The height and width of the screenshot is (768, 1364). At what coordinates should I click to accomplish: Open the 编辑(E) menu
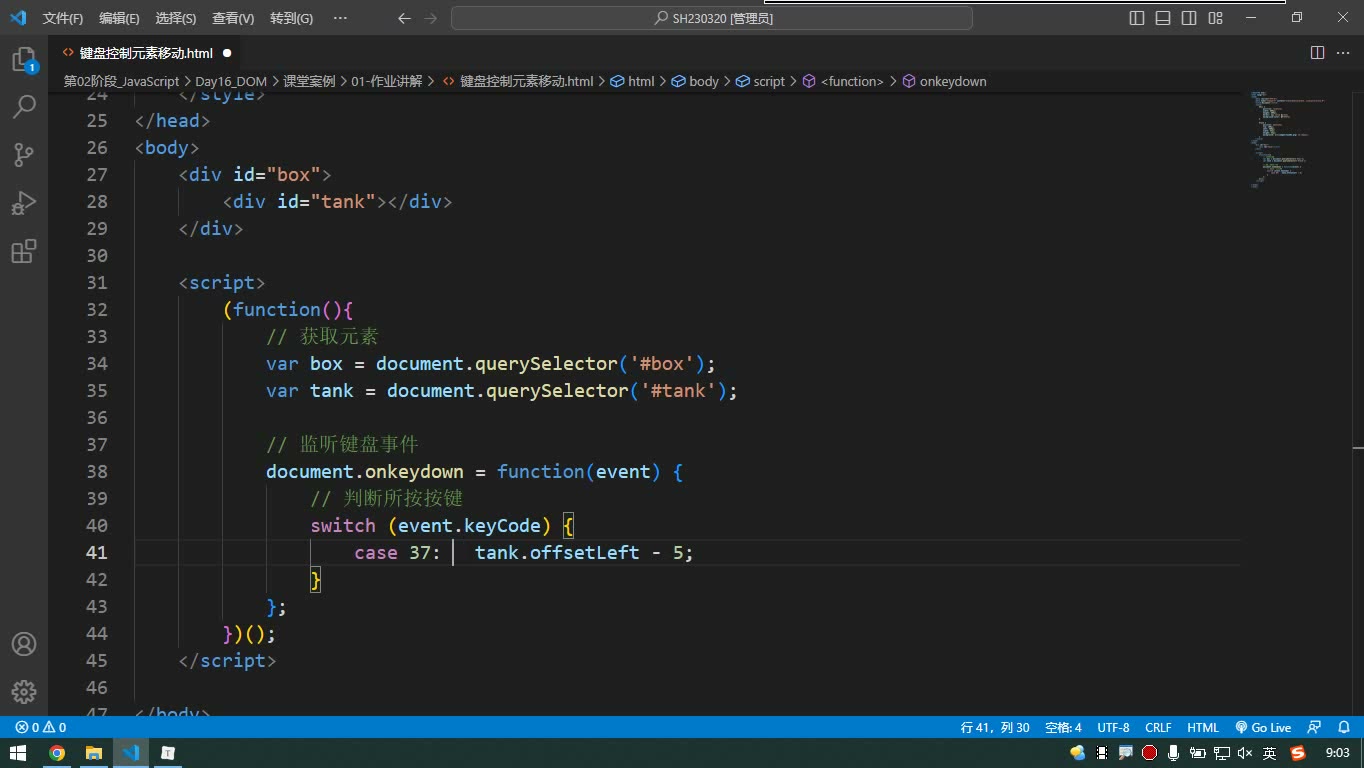120,18
